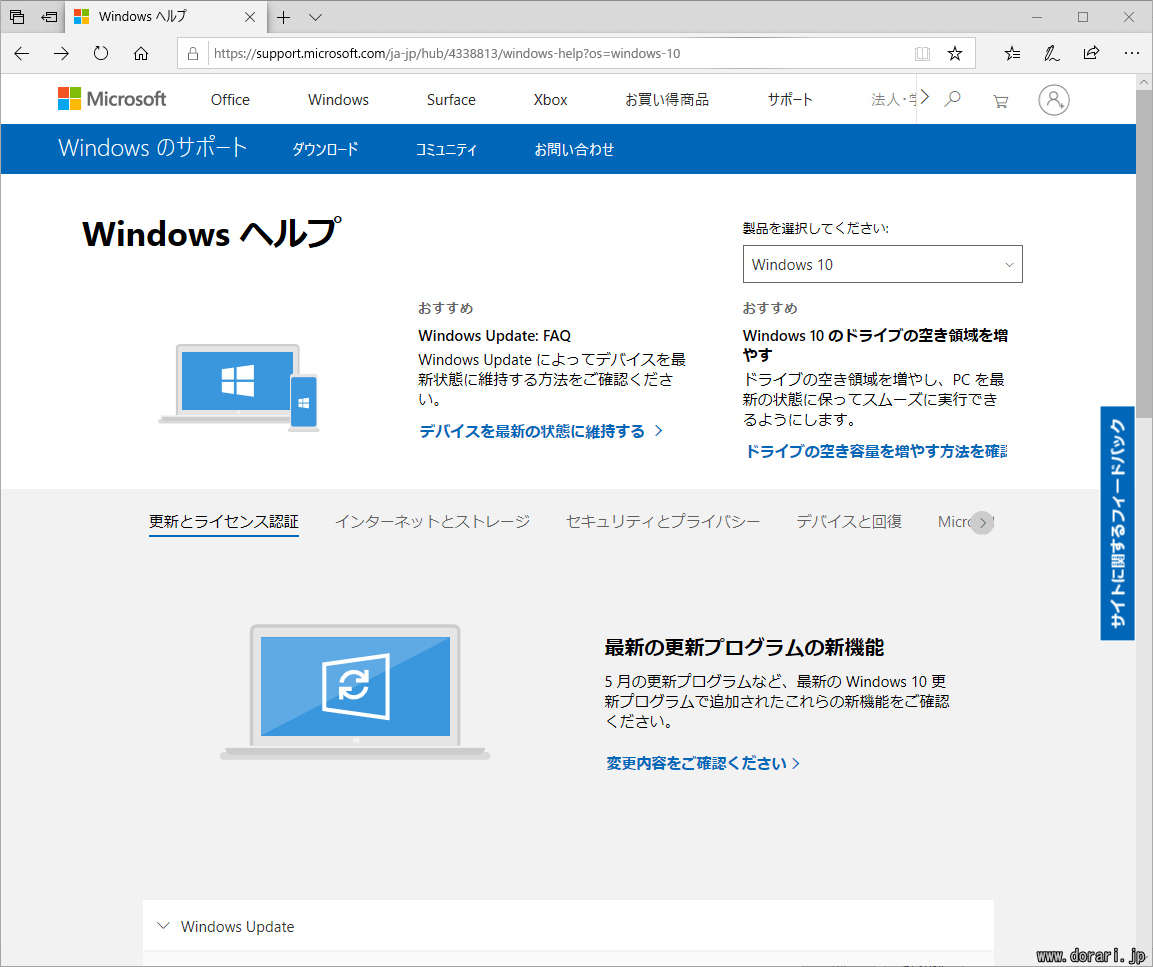1153x967 pixels.
Task: Click the browser Forward arrow
Action: pos(62,53)
